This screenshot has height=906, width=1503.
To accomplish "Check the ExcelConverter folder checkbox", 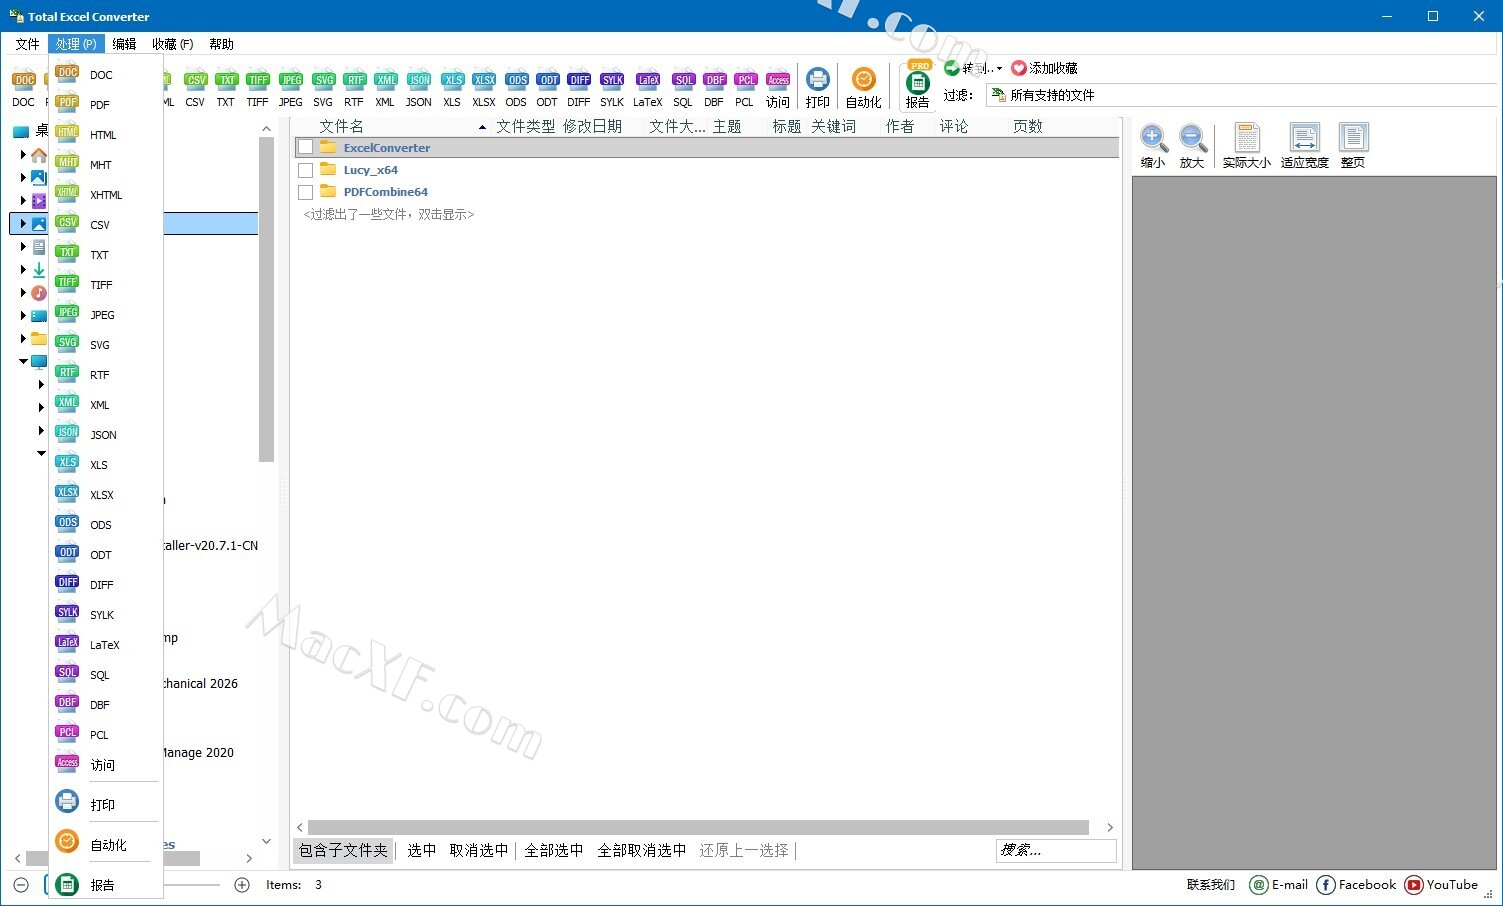I will tap(306, 148).
